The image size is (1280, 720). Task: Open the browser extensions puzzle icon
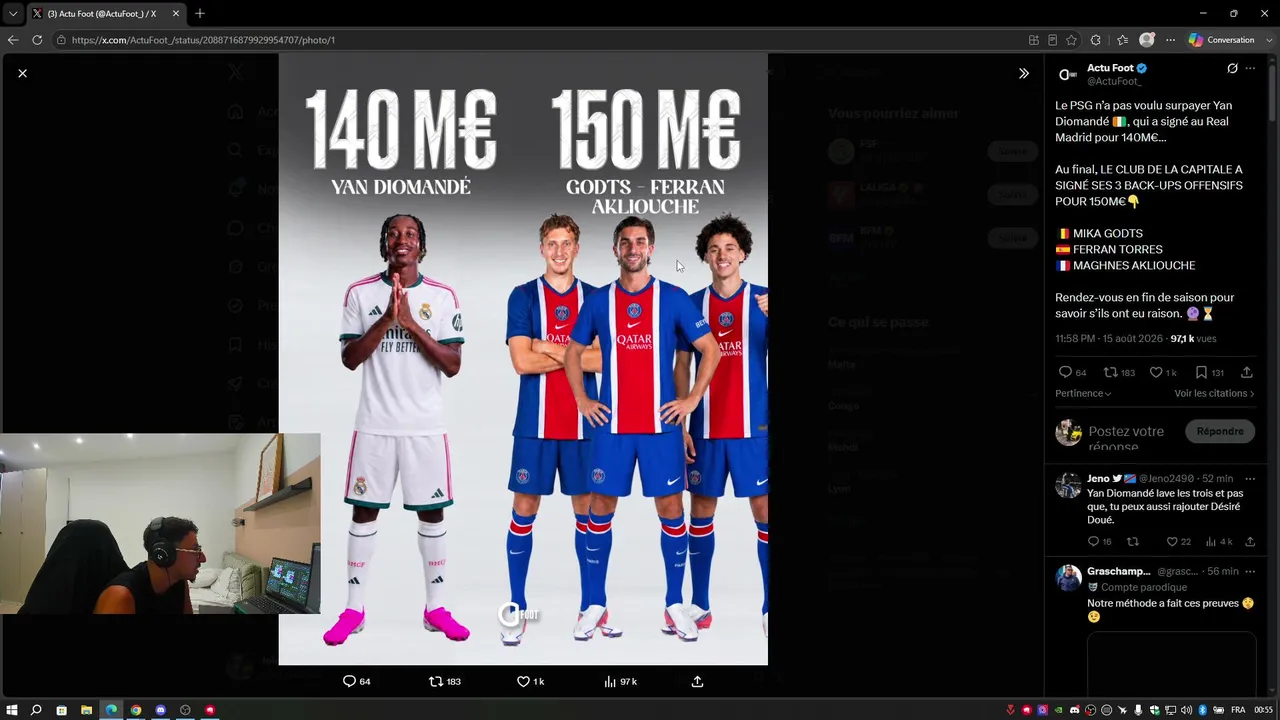(1095, 40)
